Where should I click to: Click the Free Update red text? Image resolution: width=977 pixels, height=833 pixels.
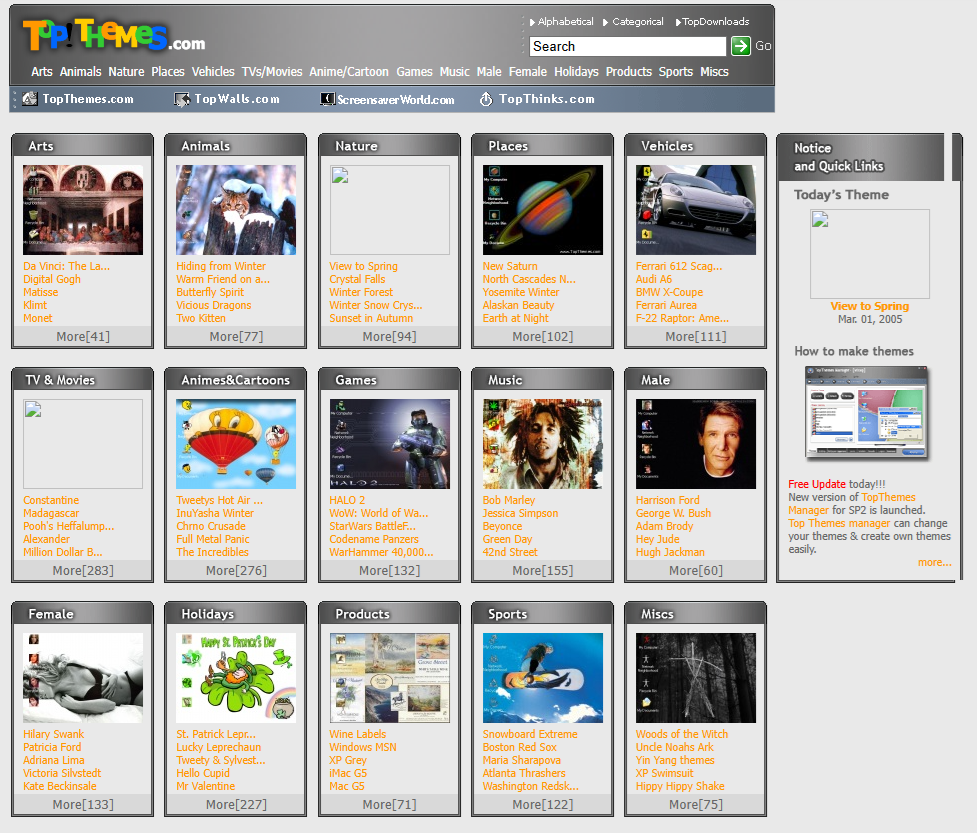[x=817, y=484]
